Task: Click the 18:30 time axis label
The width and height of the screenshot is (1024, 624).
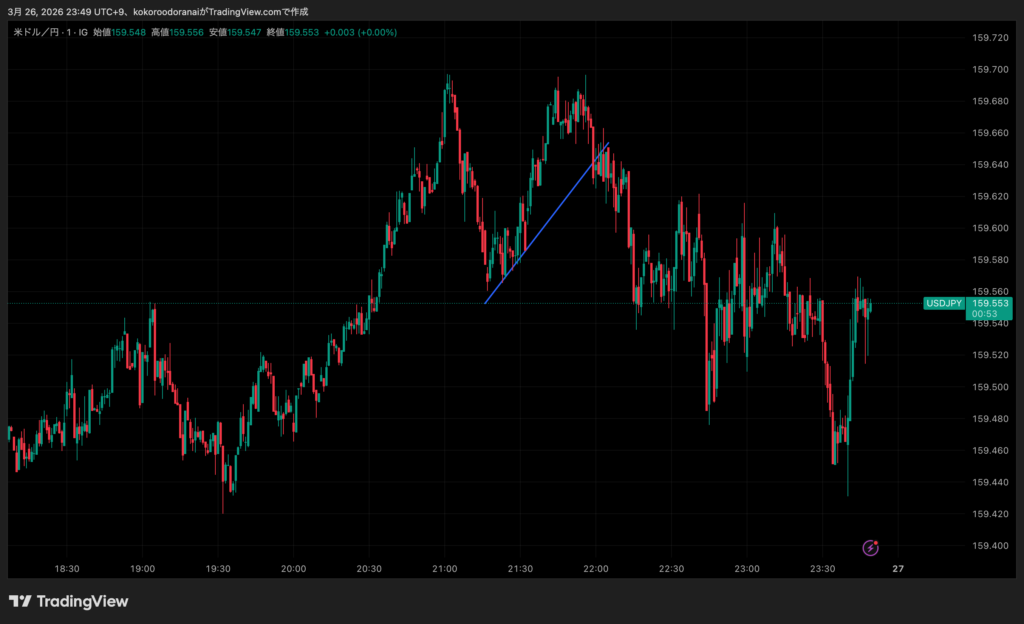Action: tap(67, 569)
